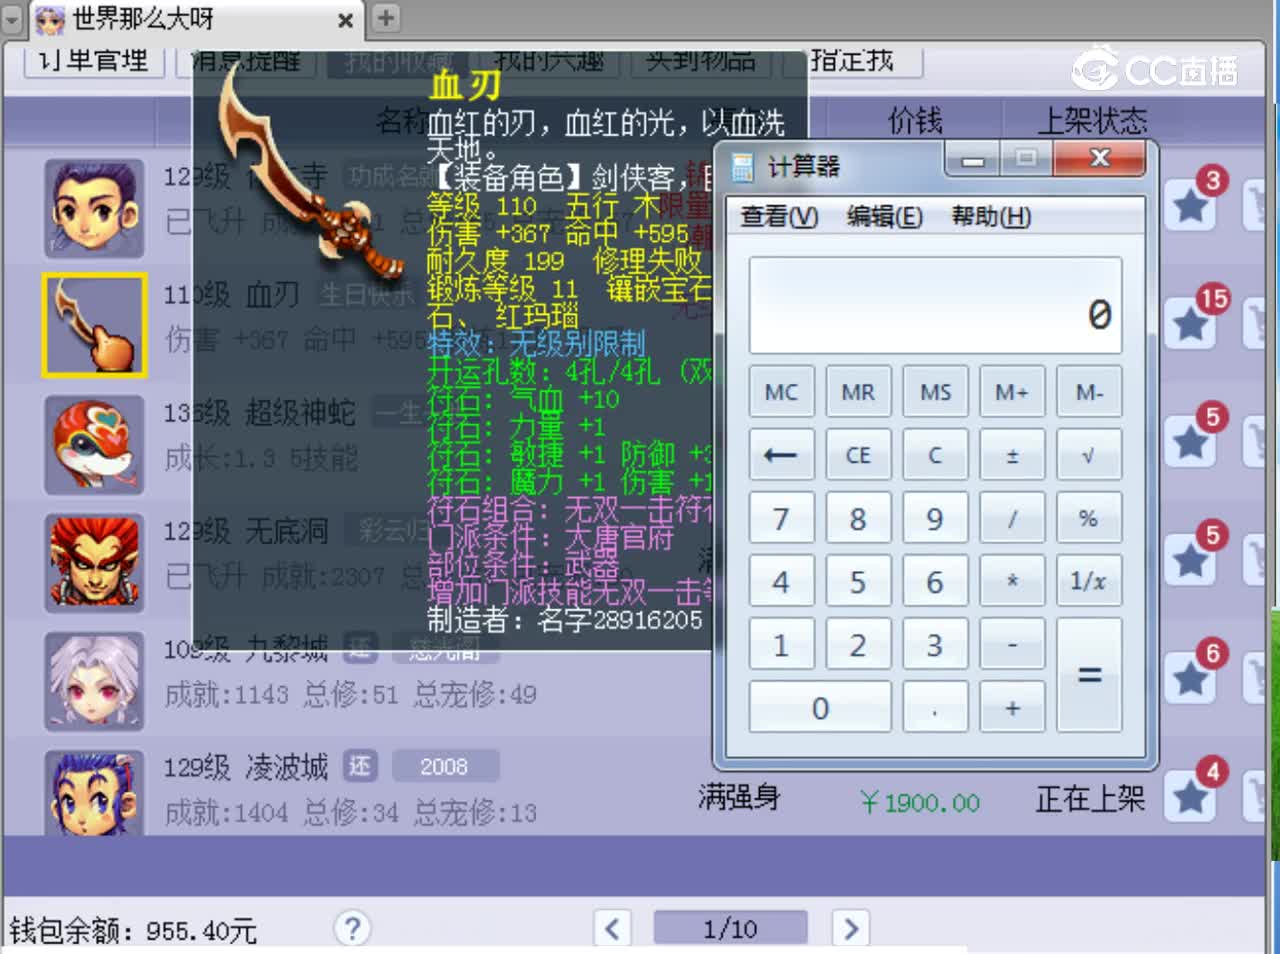Click calculator digit 0
1280x954 pixels.
[820, 708]
